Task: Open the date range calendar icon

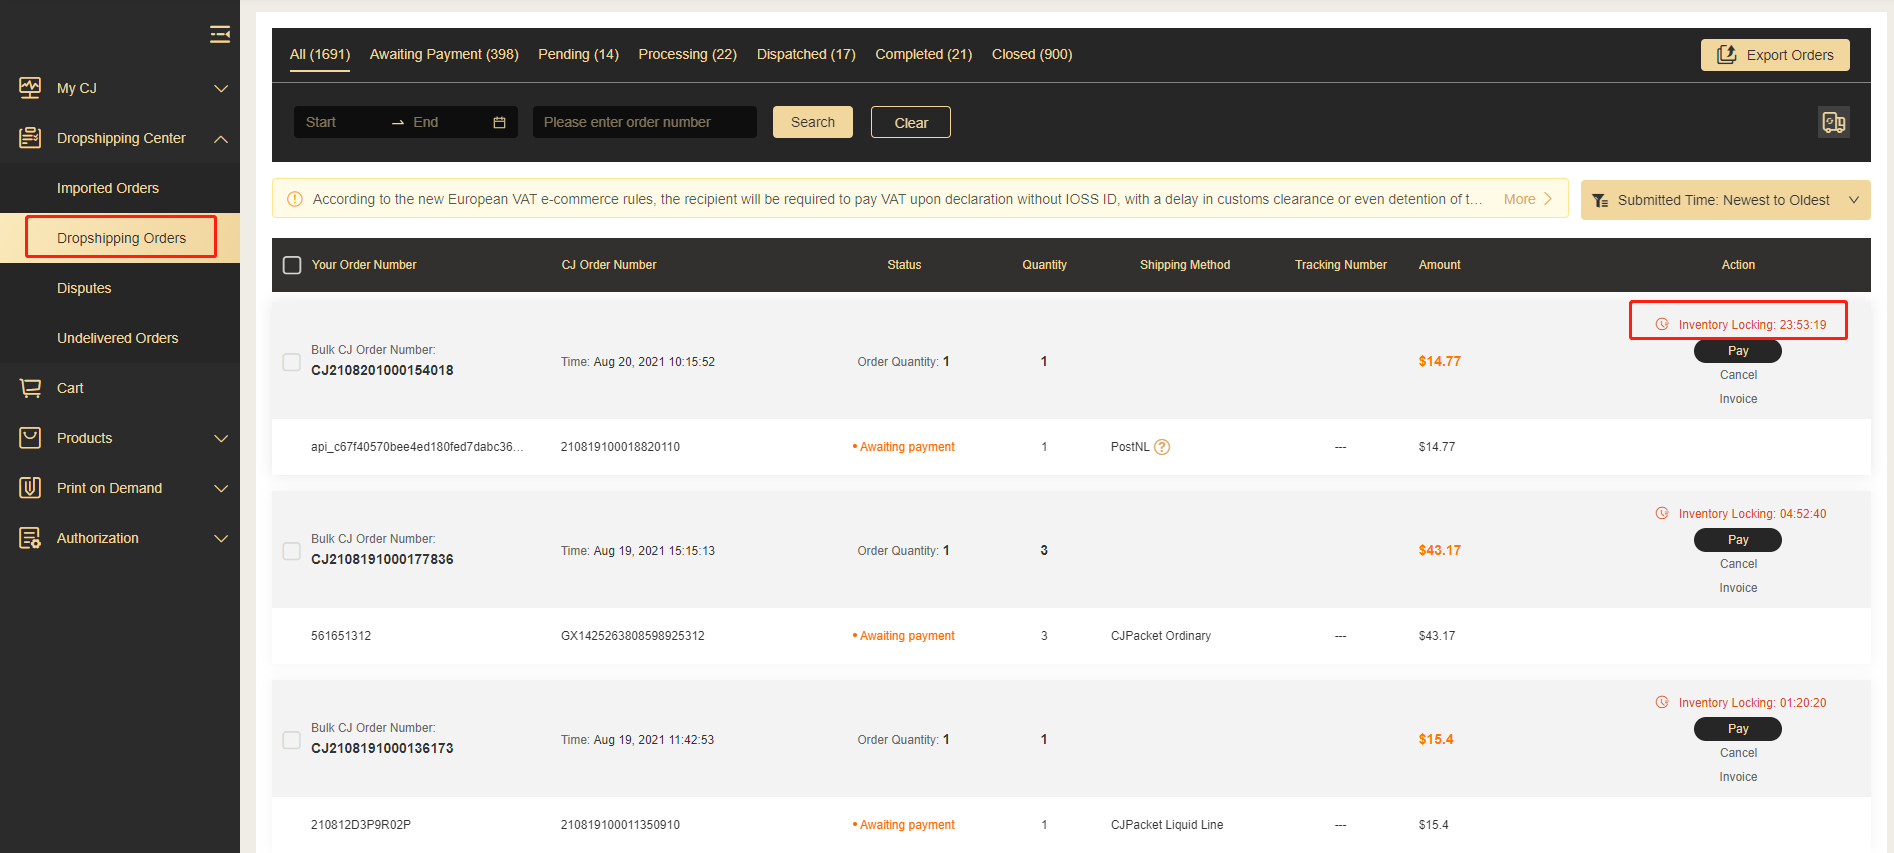Action: 499,122
